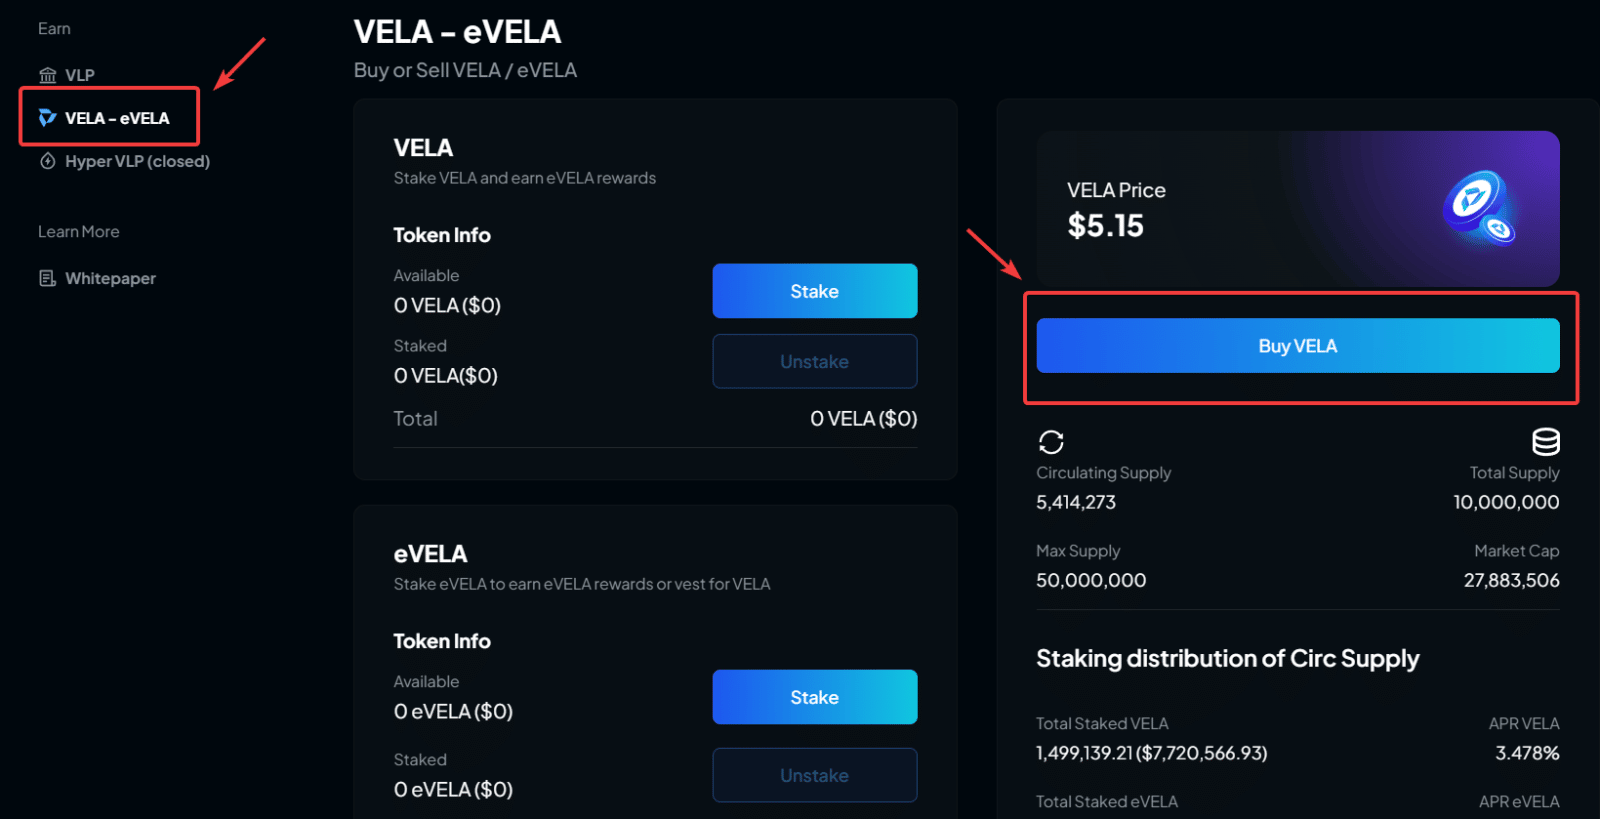This screenshot has height=819, width=1600.
Task: Click the VELA logo icon beside VELA-eVELA
Action: (46, 117)
